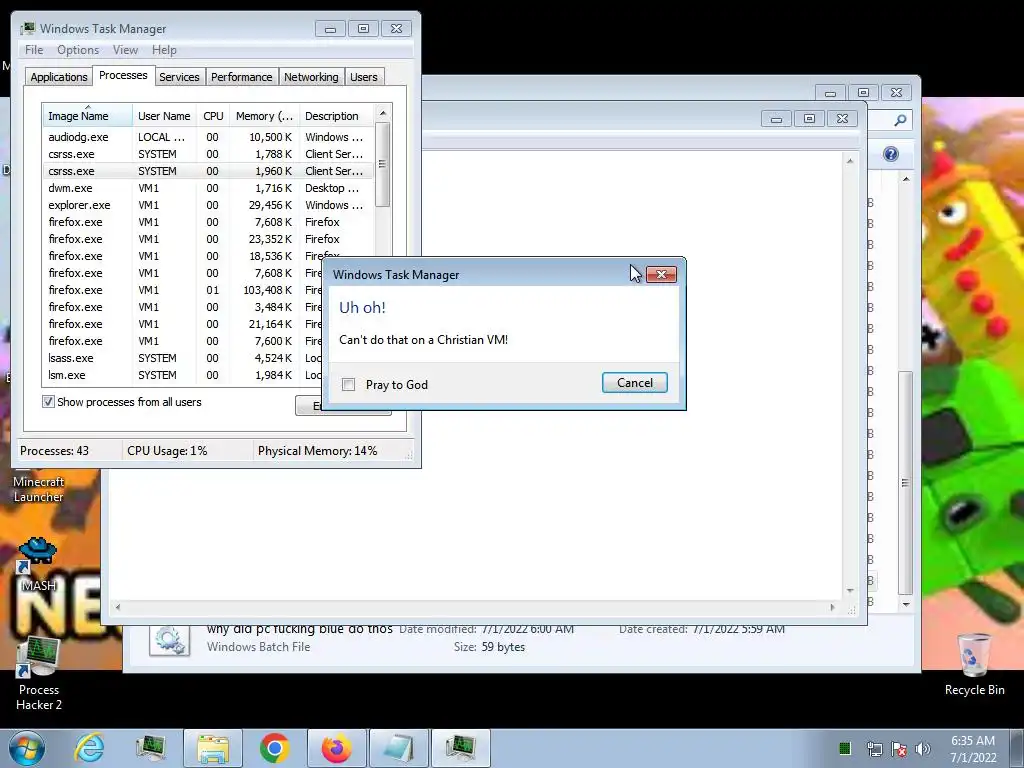The width and height of the screenshot is (1024, 768).
Task: Select the explorer.exe process row
Action: [208, 205]
